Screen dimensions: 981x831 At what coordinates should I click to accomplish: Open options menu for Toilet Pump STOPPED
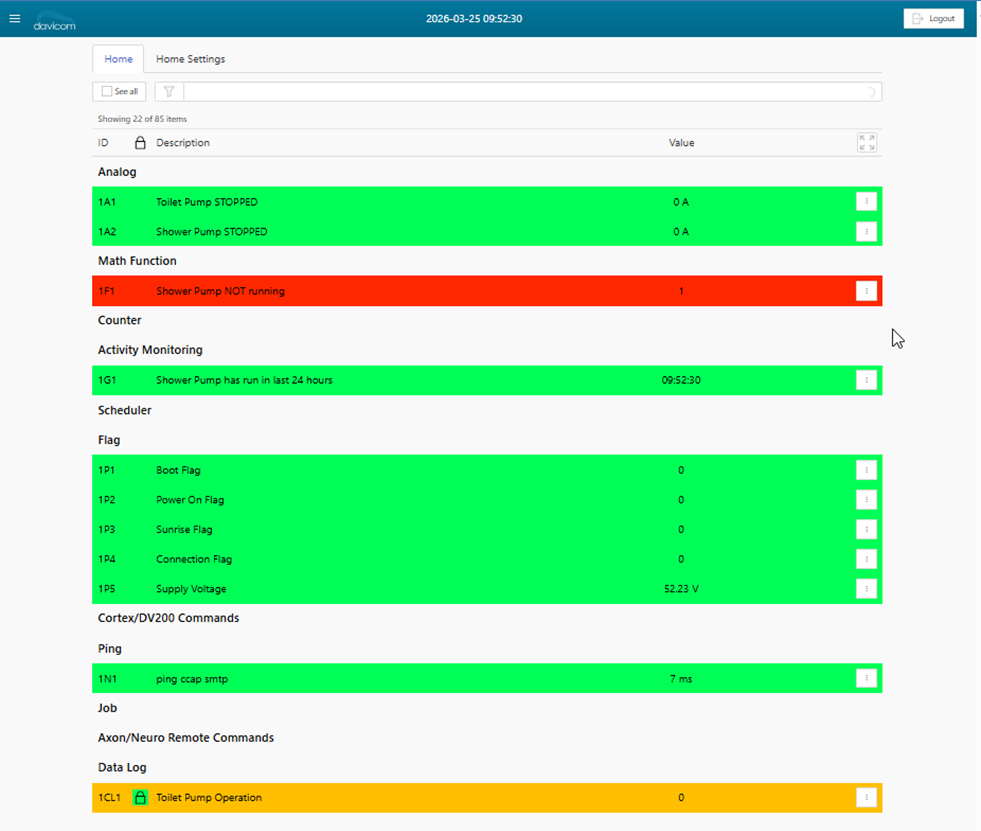(866, 202)
